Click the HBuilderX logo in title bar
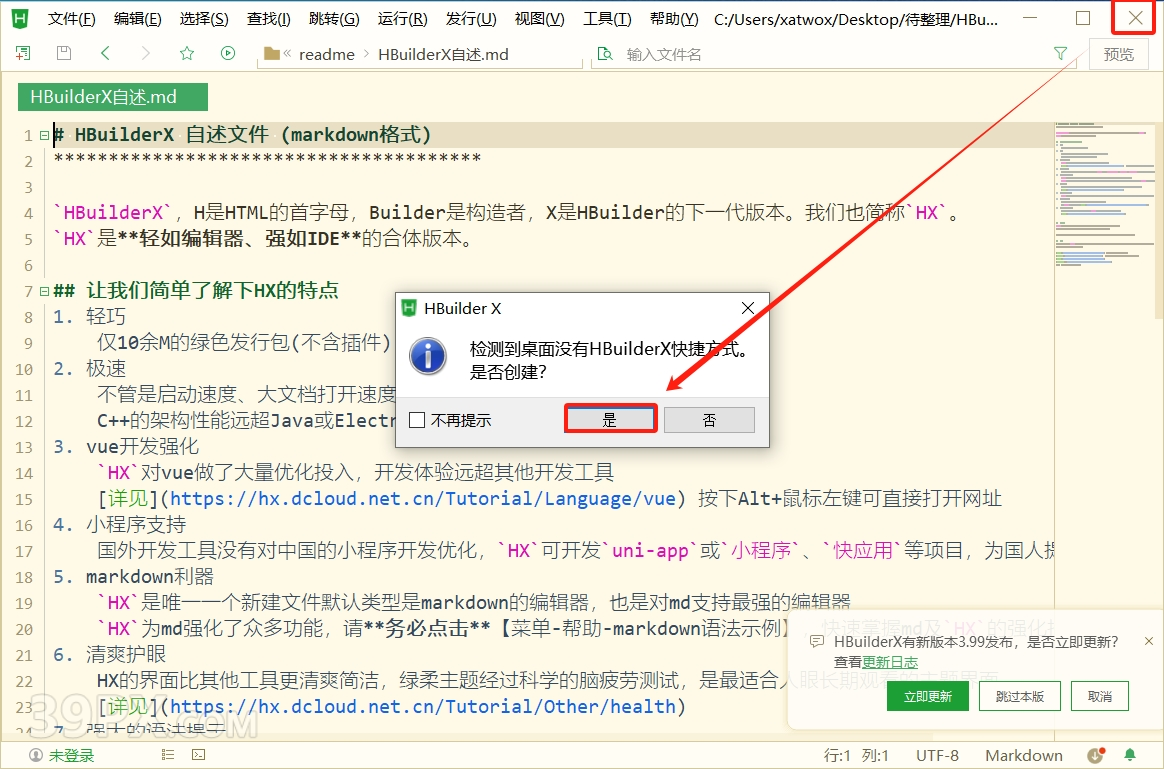 pos(20,19)
